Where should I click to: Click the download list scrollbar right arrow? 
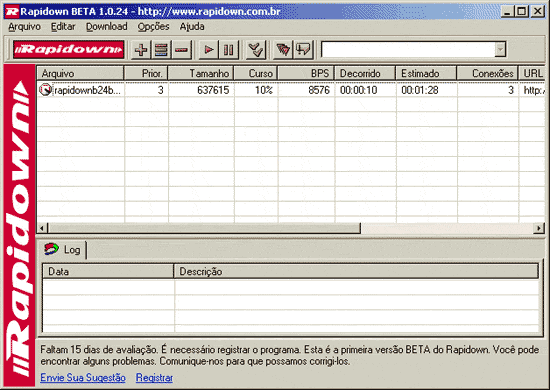539,228
